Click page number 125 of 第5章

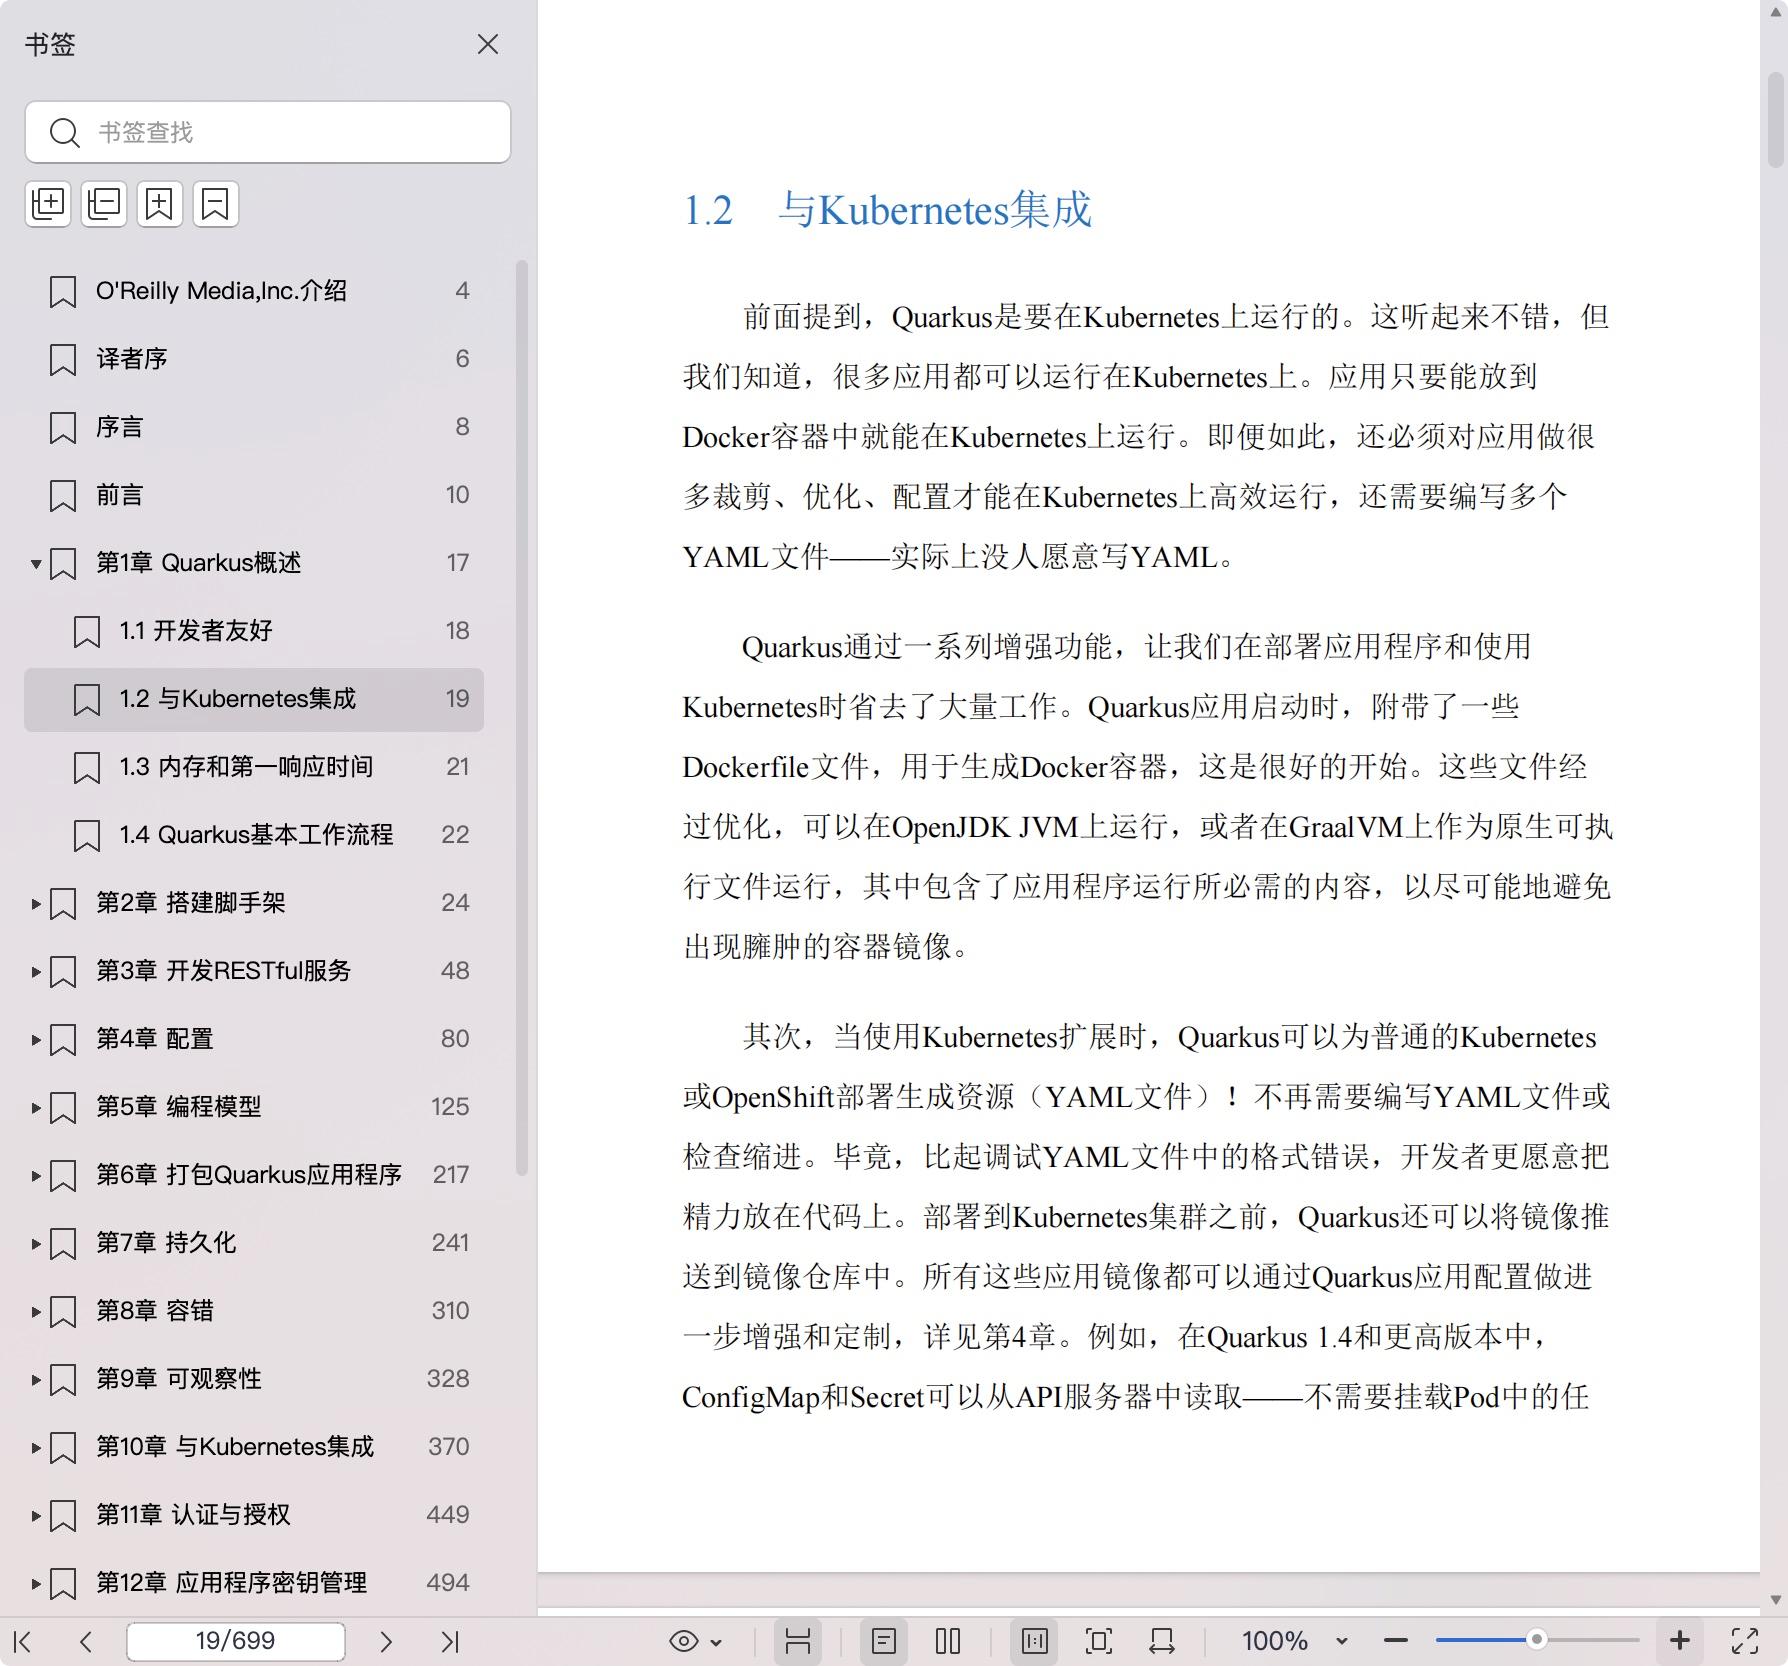coord(450,1107)
